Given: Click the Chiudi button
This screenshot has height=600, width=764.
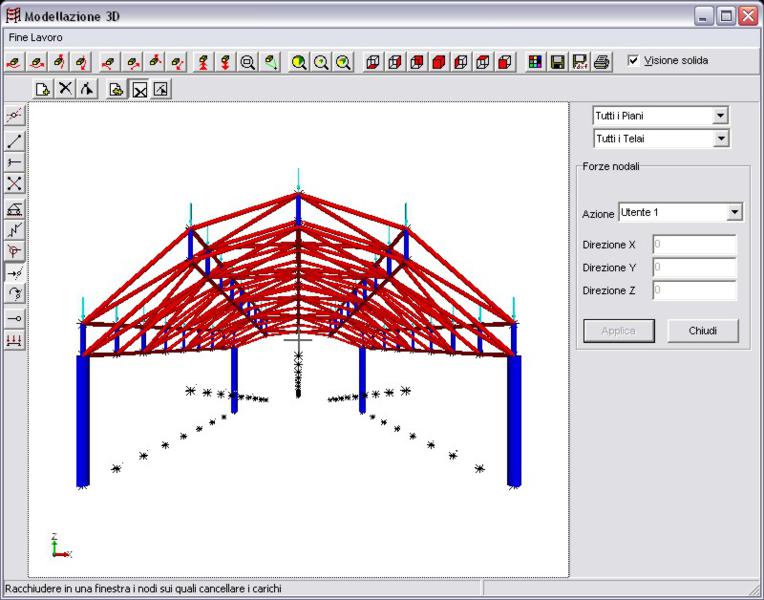Looking at the screenshot, I should click(x=703, y=330).
